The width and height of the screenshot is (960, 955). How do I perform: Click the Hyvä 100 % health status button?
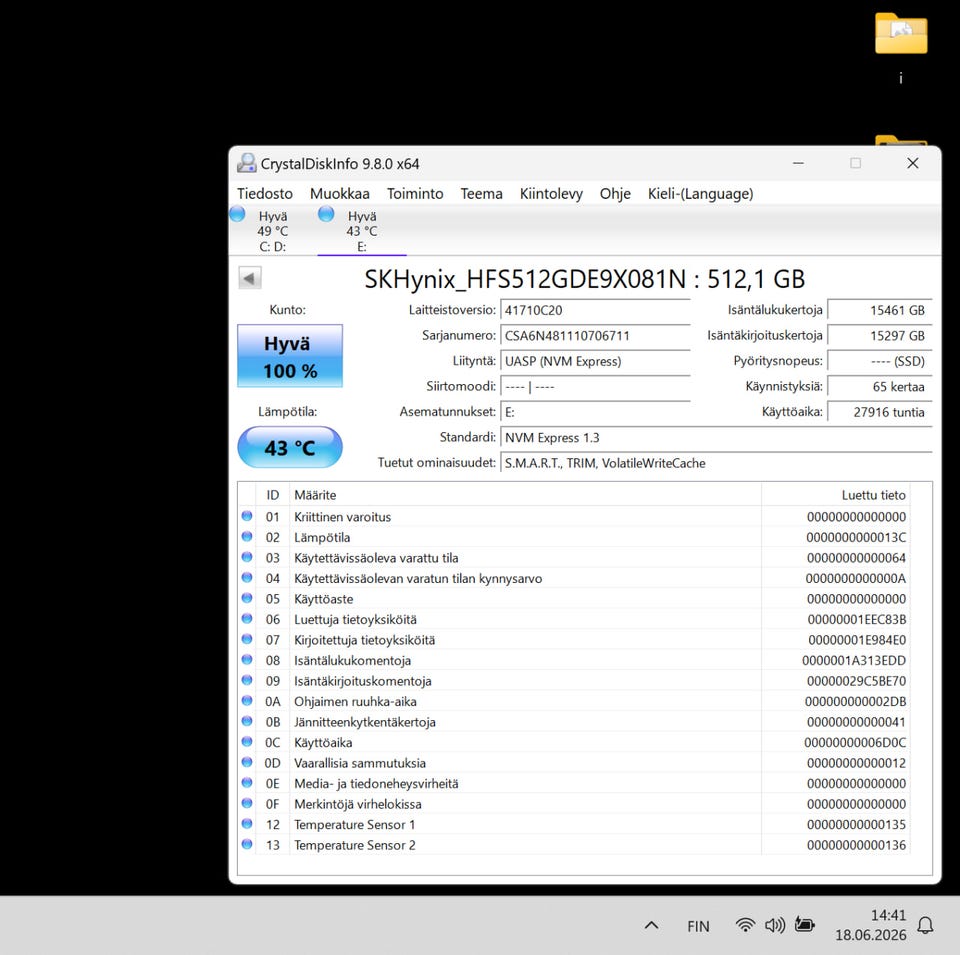(x=290, y=356)
